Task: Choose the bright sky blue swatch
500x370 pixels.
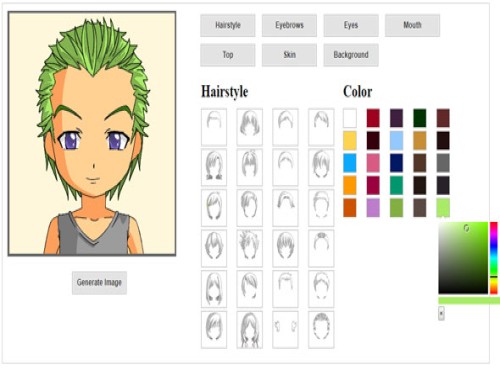Action: [350, 163]
